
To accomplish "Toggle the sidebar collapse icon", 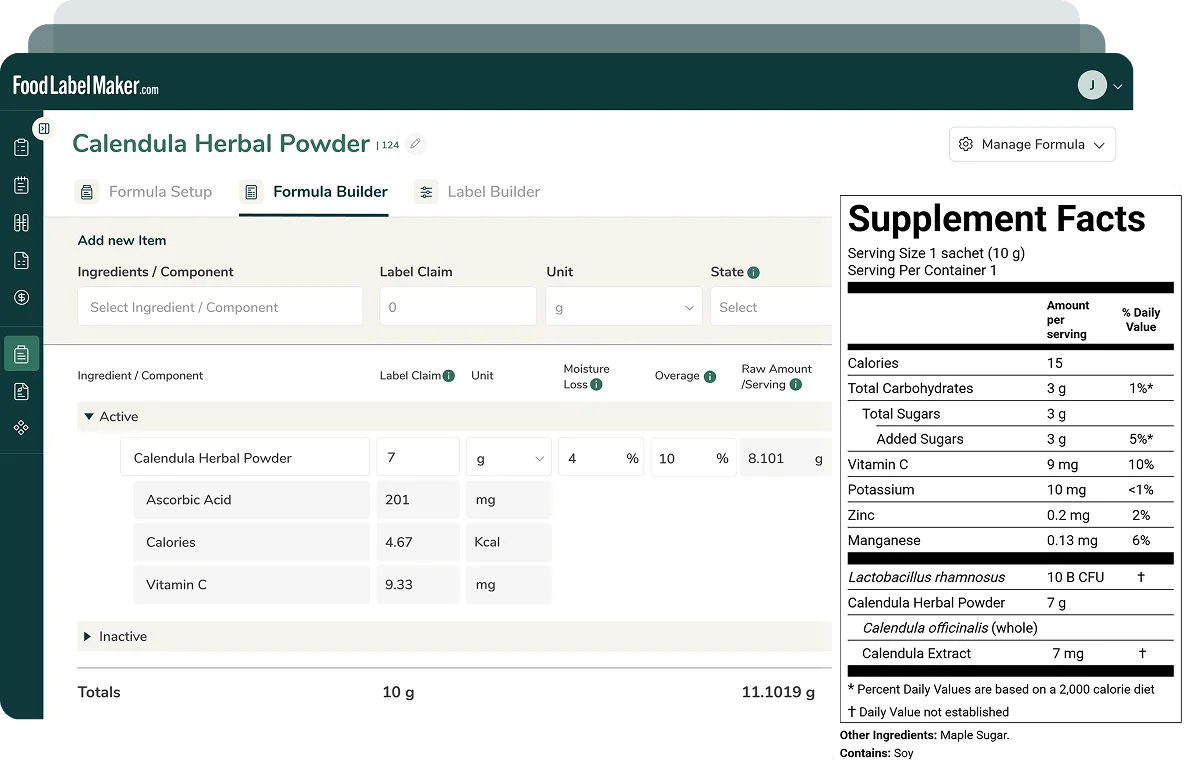I will click(43, 128).
